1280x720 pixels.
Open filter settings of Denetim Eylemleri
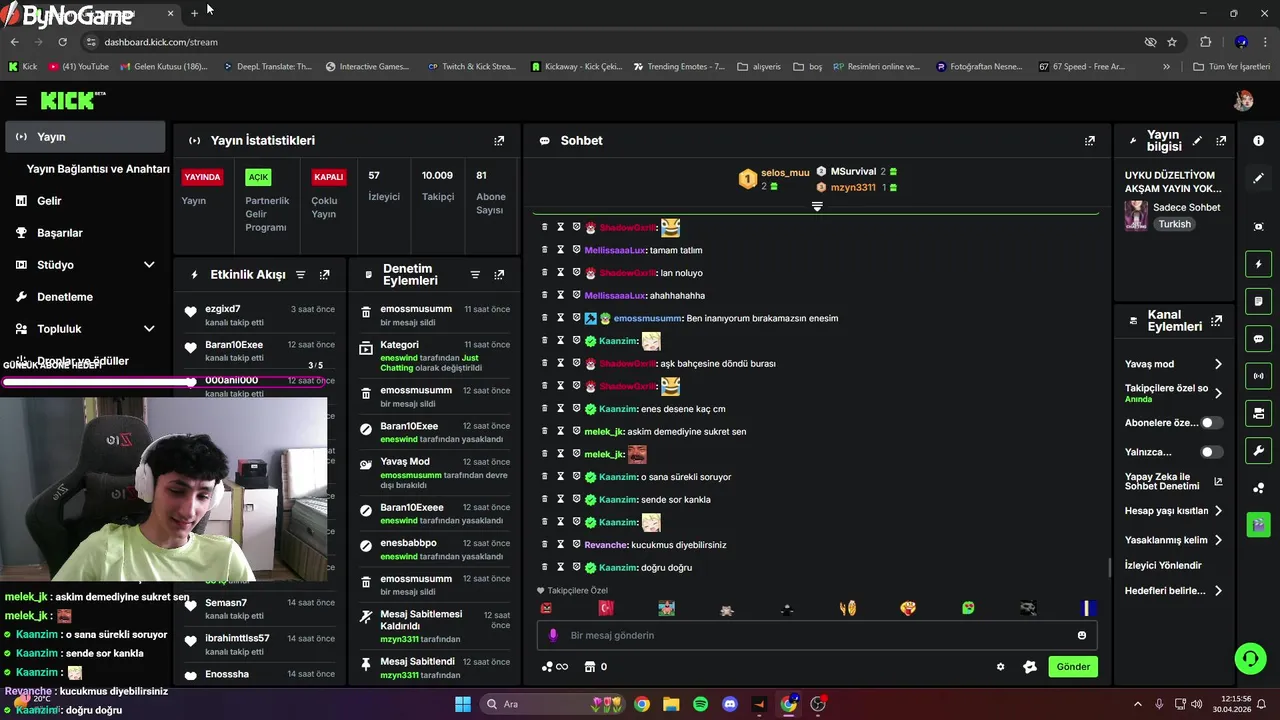[x=475, y=275]
